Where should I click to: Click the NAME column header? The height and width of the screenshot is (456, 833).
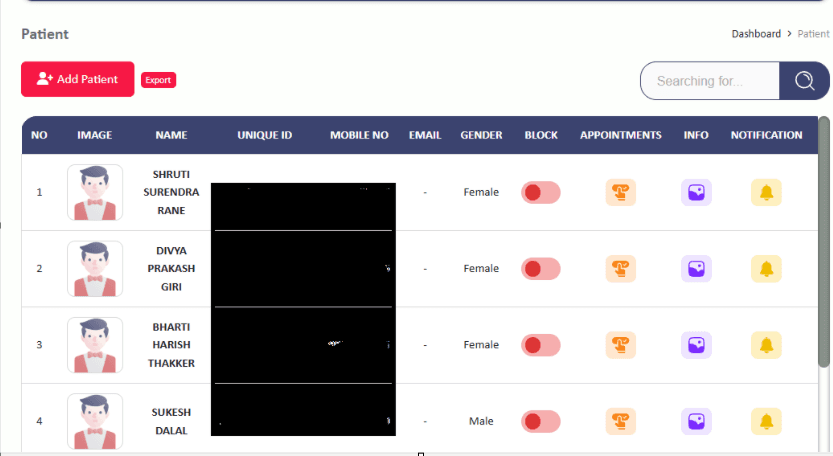click(x=171, y=136)
